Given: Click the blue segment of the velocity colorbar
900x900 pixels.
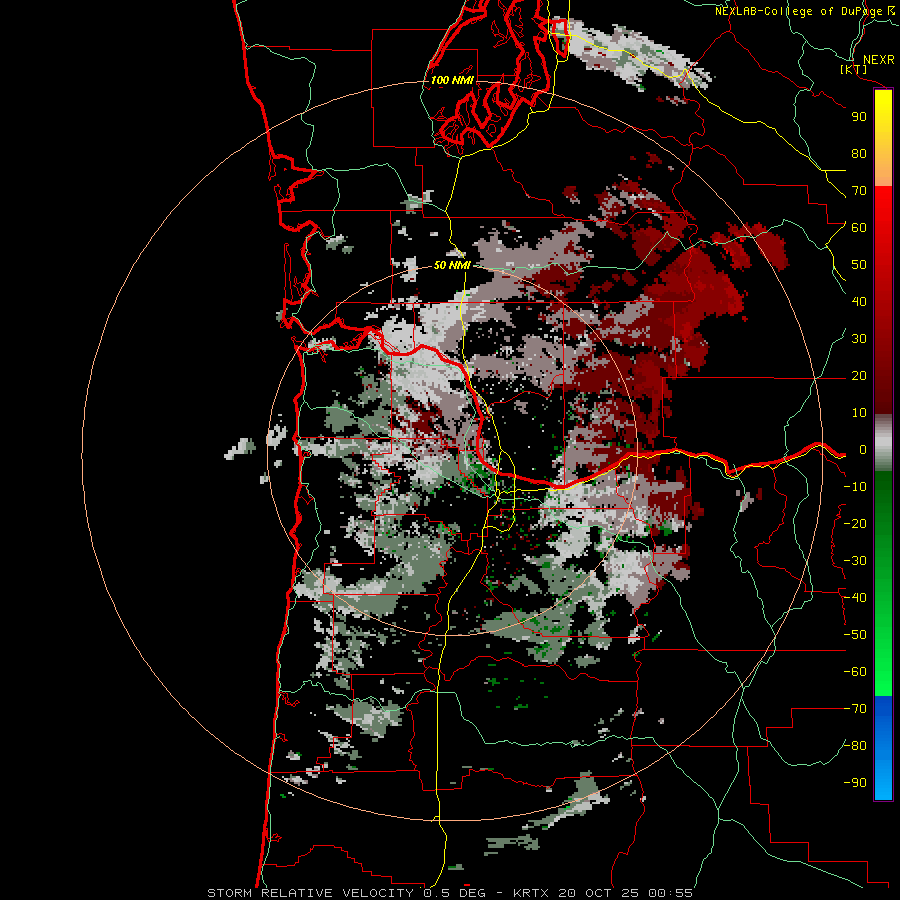Looking at the screenshot, I should coord(883,747).
